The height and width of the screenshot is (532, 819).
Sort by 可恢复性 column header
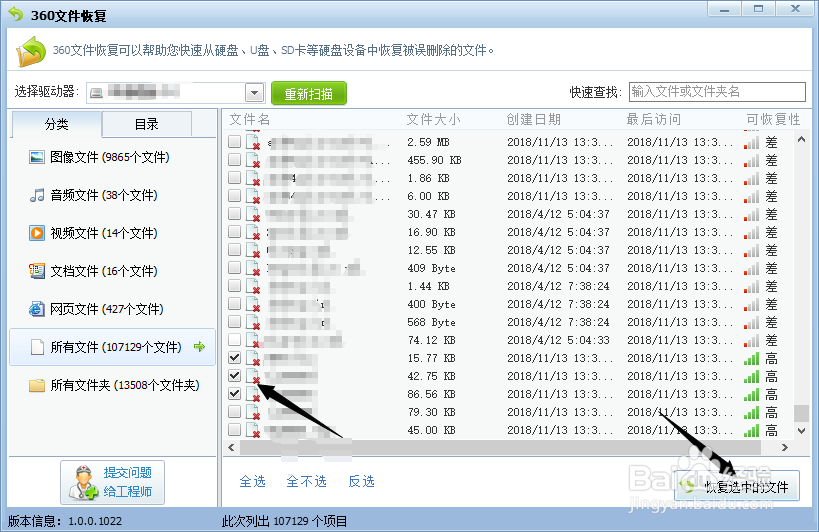click(x=773, y=120)
